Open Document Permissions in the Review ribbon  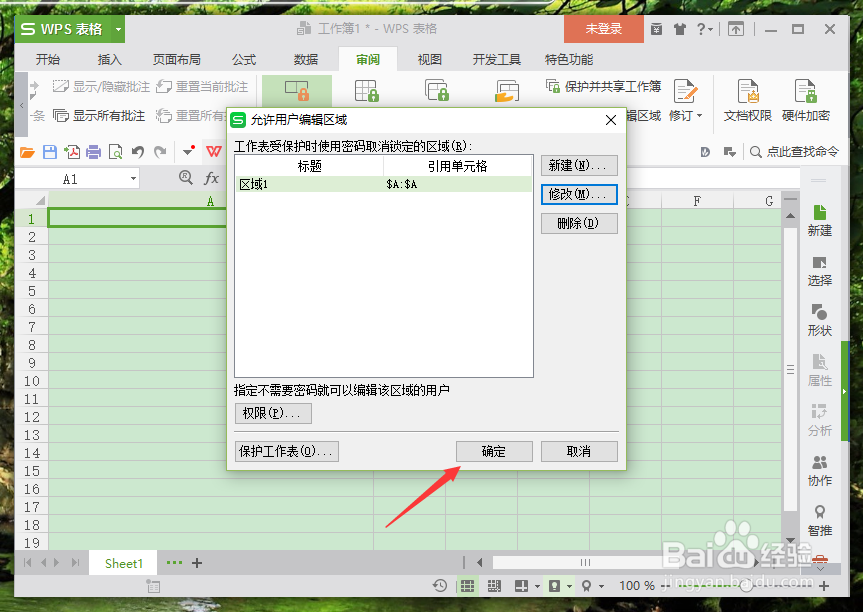tap(748, 95)
